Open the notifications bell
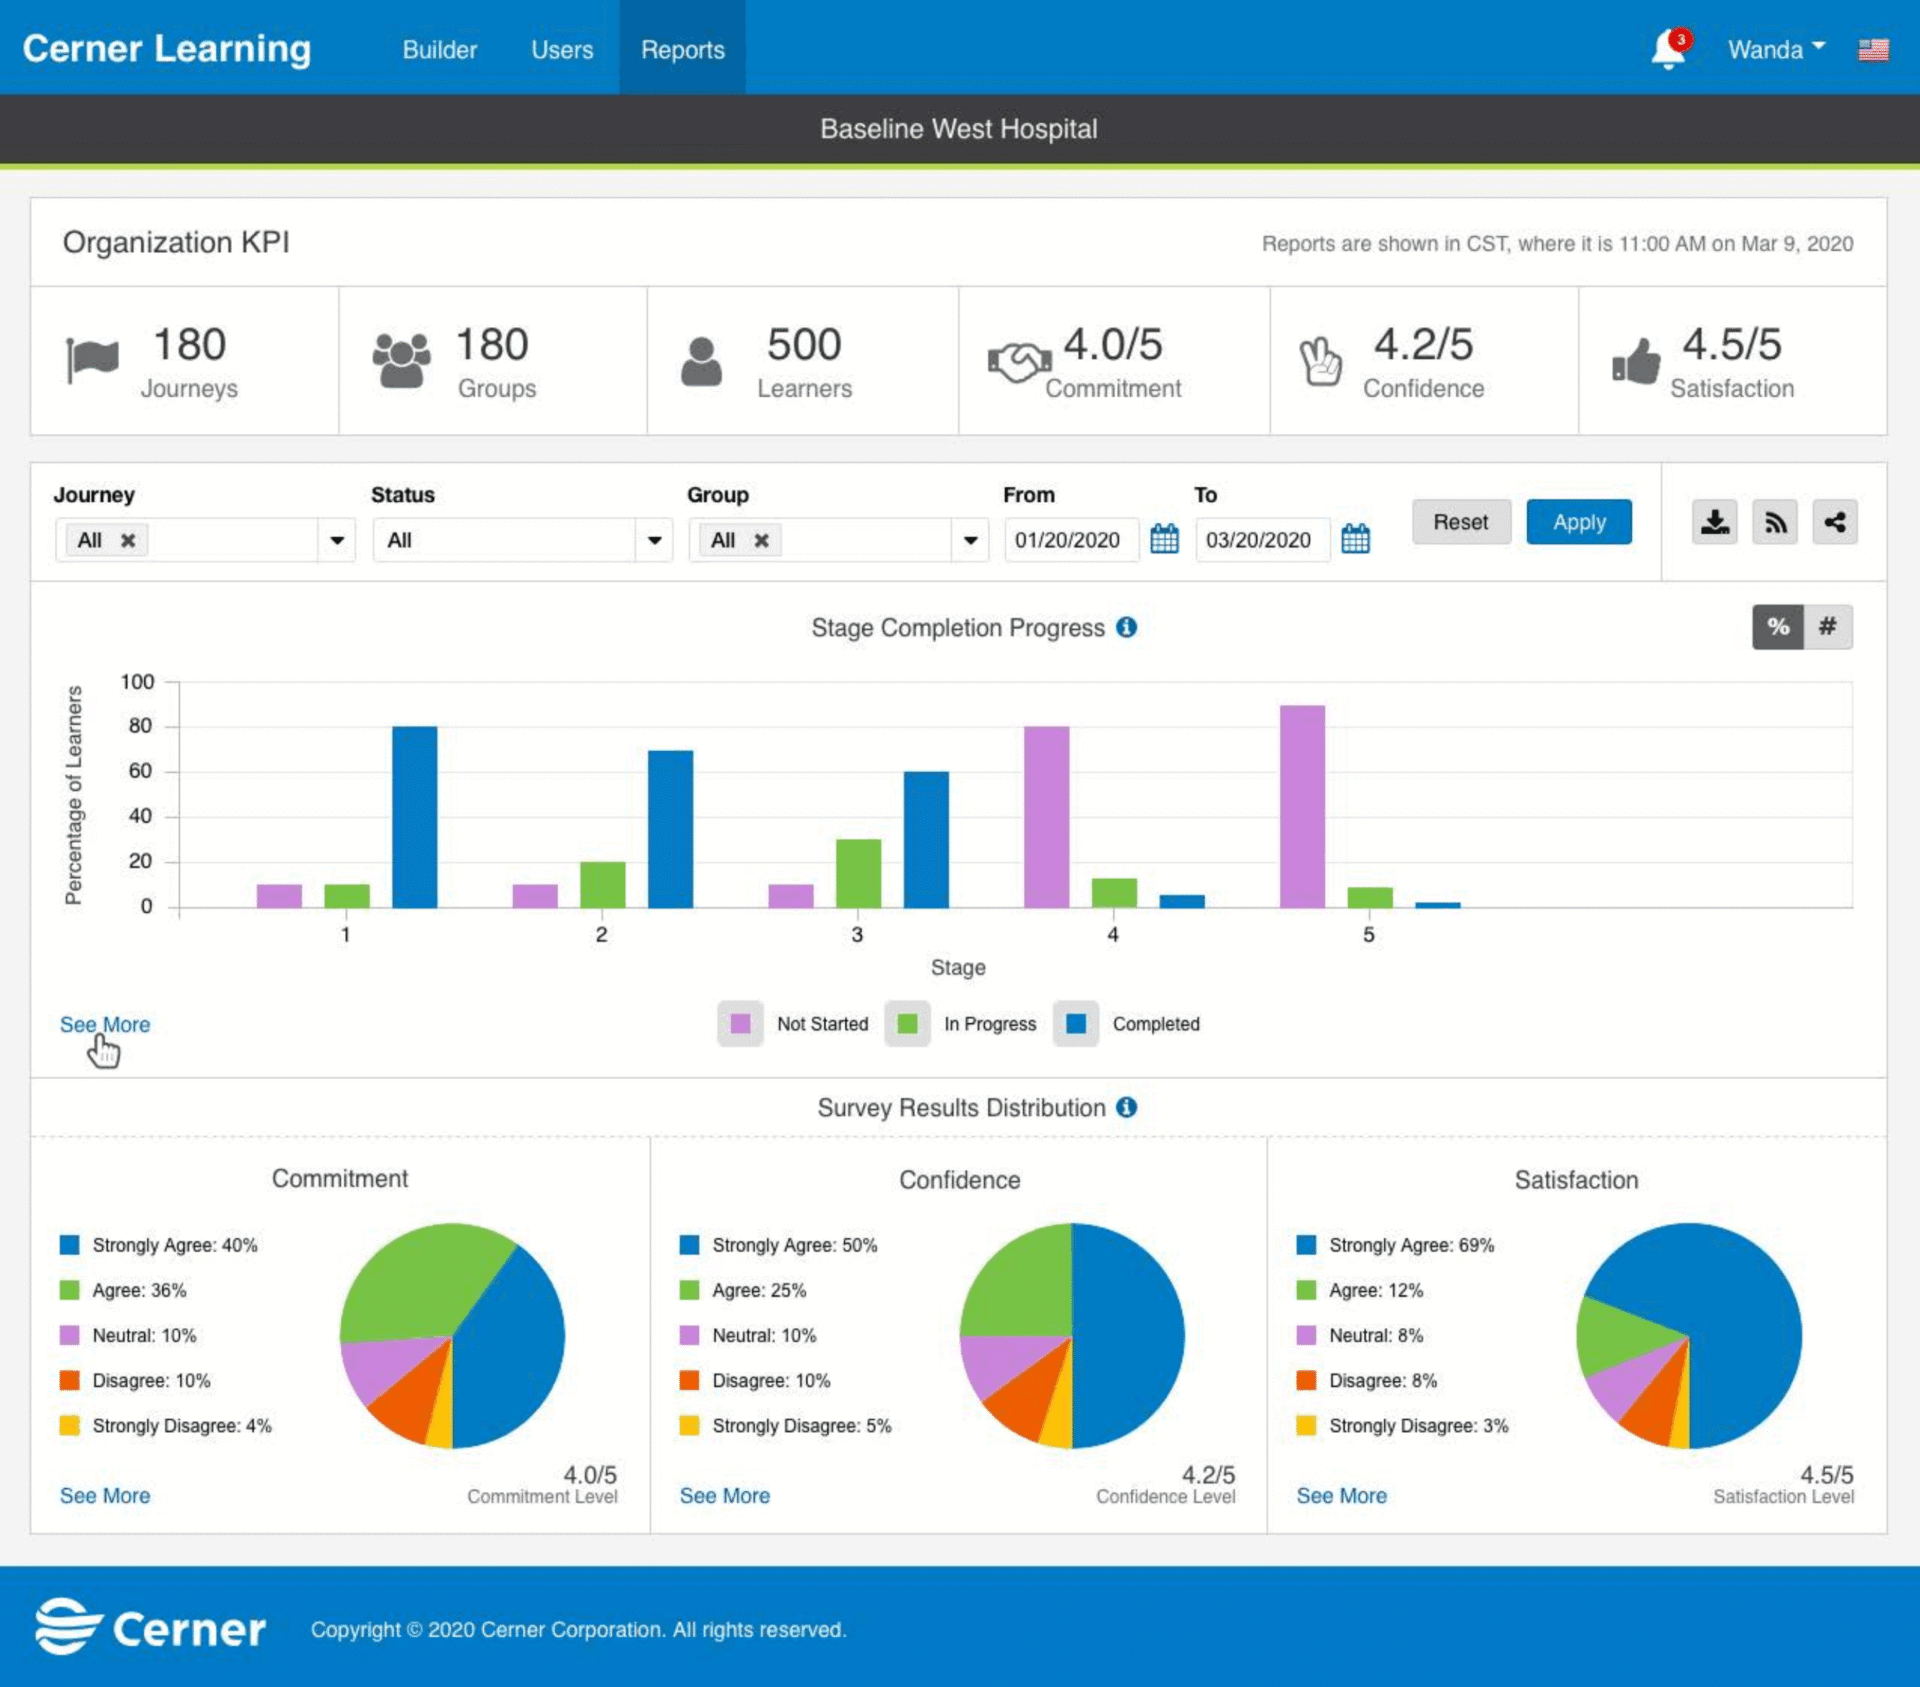This screenshot has width=1920, height=1687. 1668,50
